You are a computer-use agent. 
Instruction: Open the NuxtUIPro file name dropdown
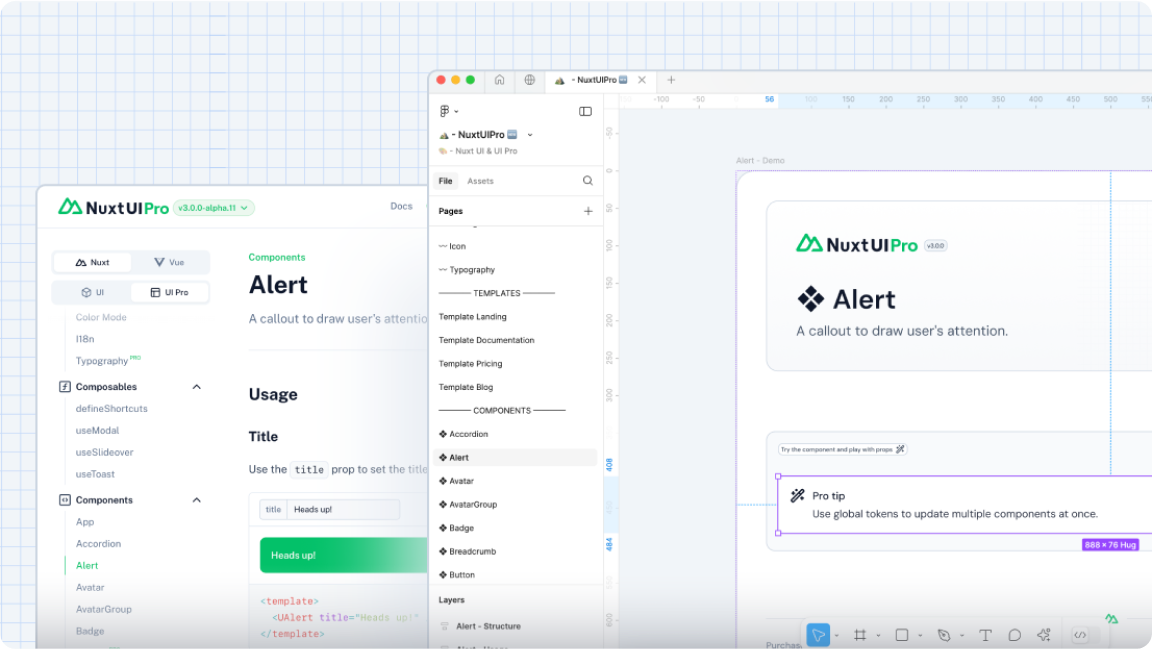530,134
